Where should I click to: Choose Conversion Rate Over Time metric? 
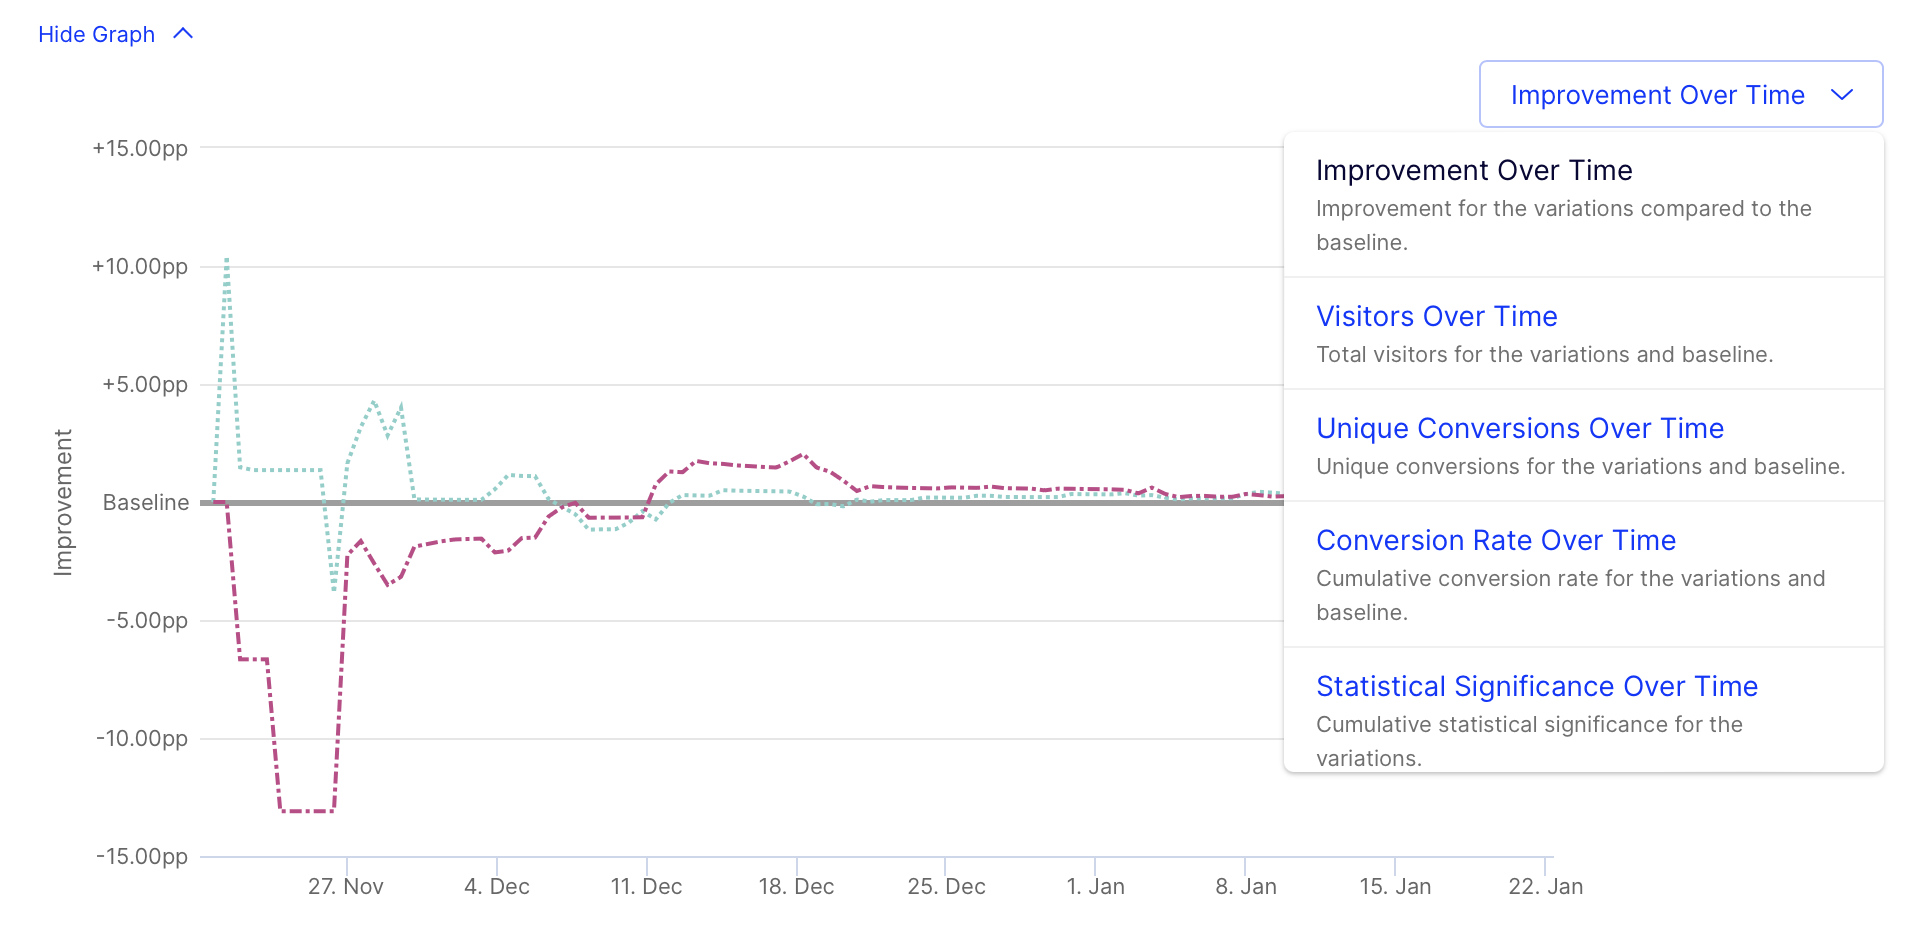(x=1495, y=540)
